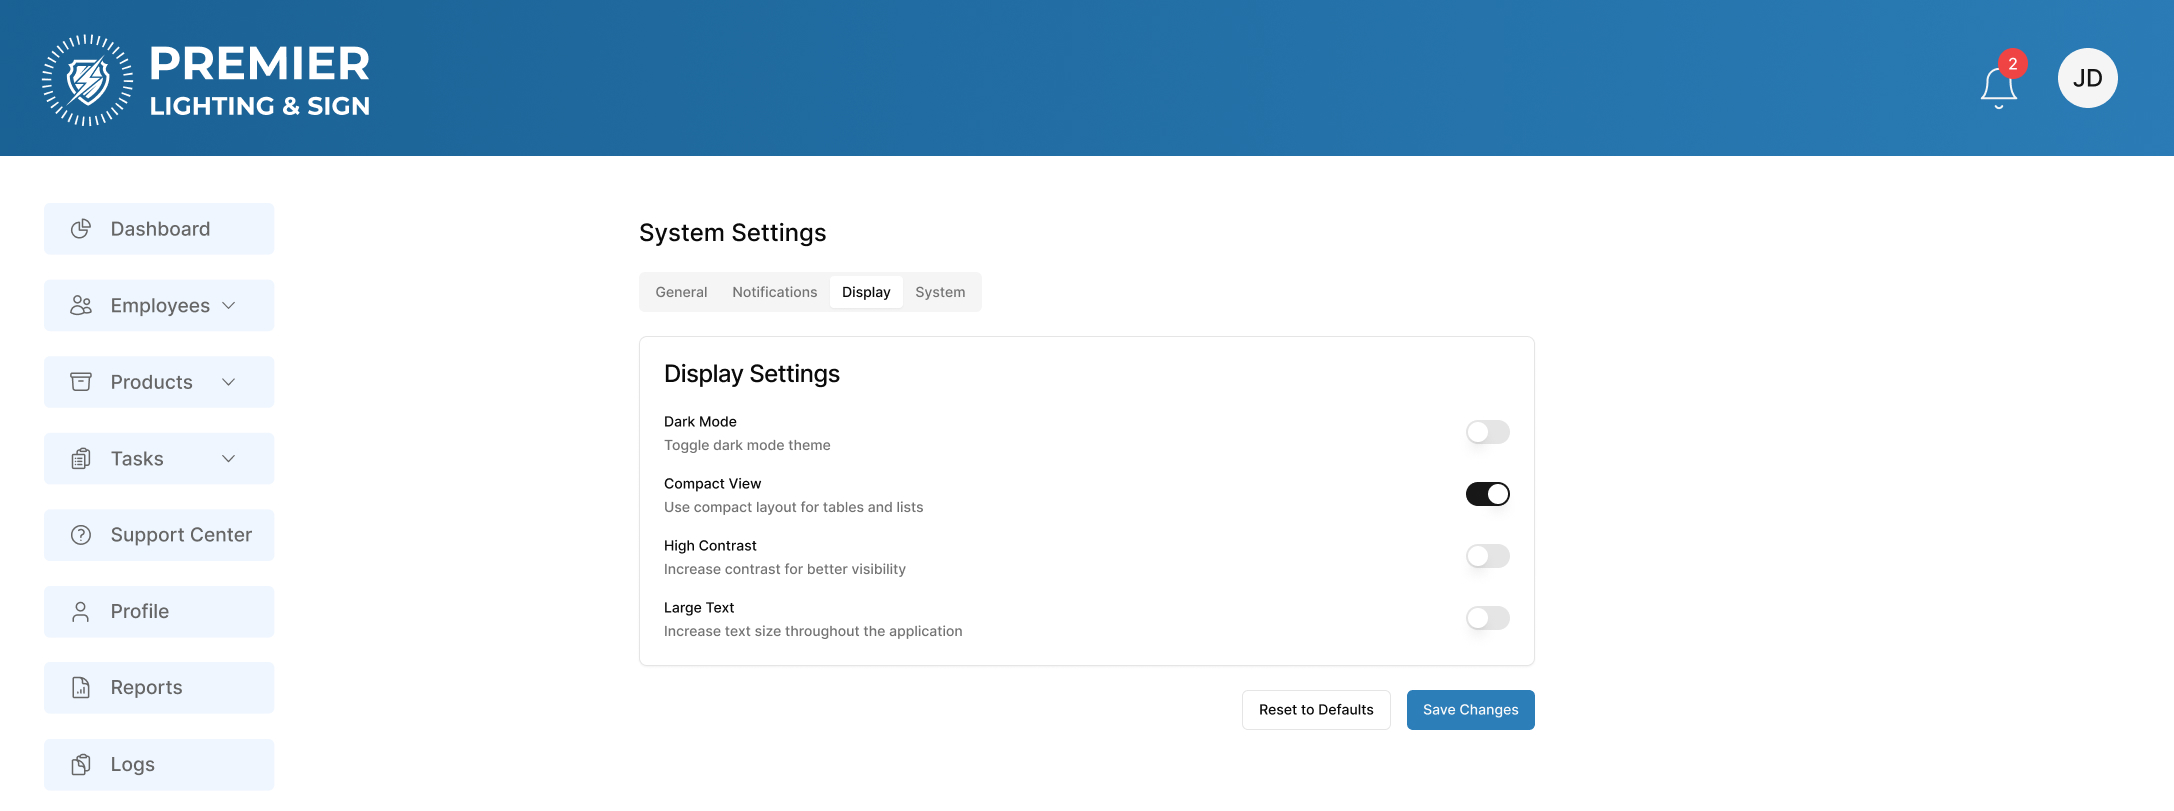Click the Products box icon
The width and height of the screenshot is (2174, 811).
click(81, 382)
